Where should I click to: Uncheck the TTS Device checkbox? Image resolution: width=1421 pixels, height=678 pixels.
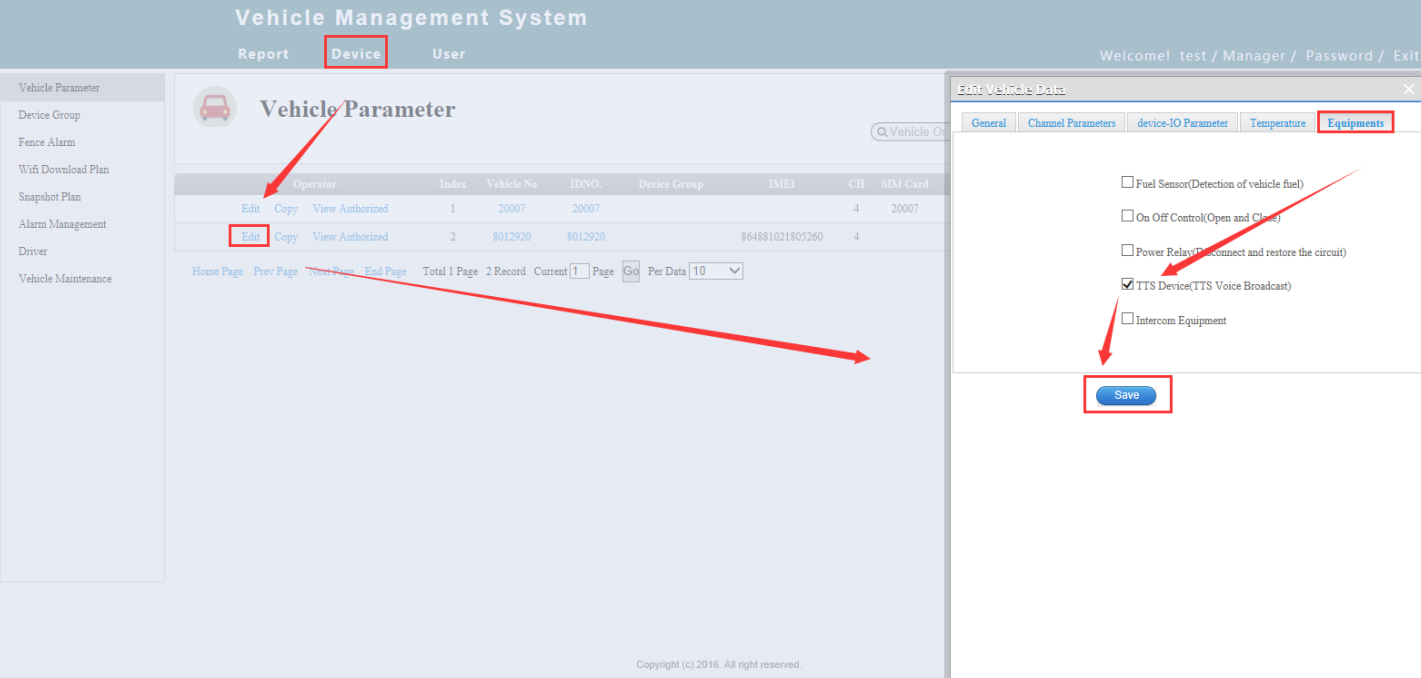click(1127, 285)
